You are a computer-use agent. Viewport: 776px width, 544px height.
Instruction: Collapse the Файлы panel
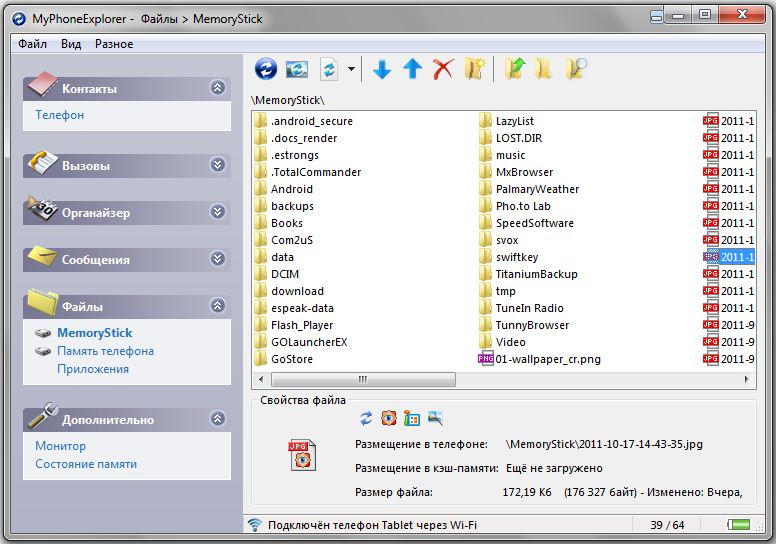[x=217, y=305]
